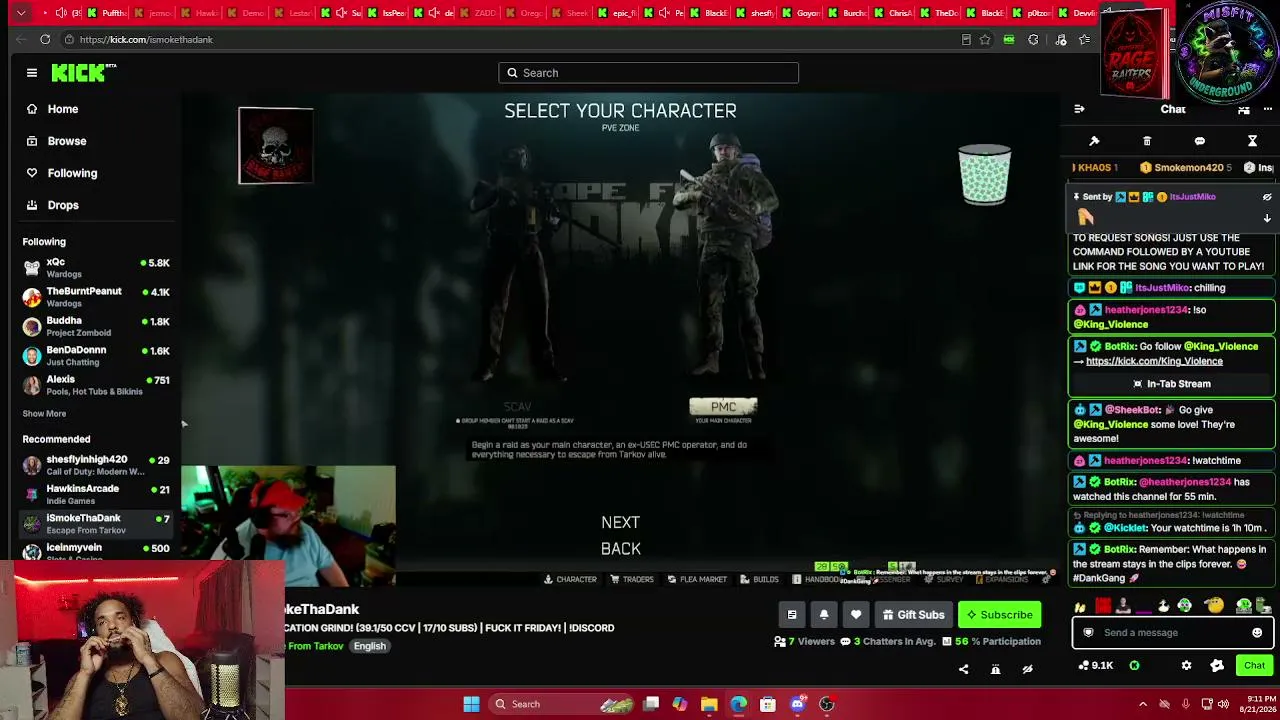Open xQc's channel from Following list
The width and height of the screenshot is (1280, 720).
coord(96,268)
